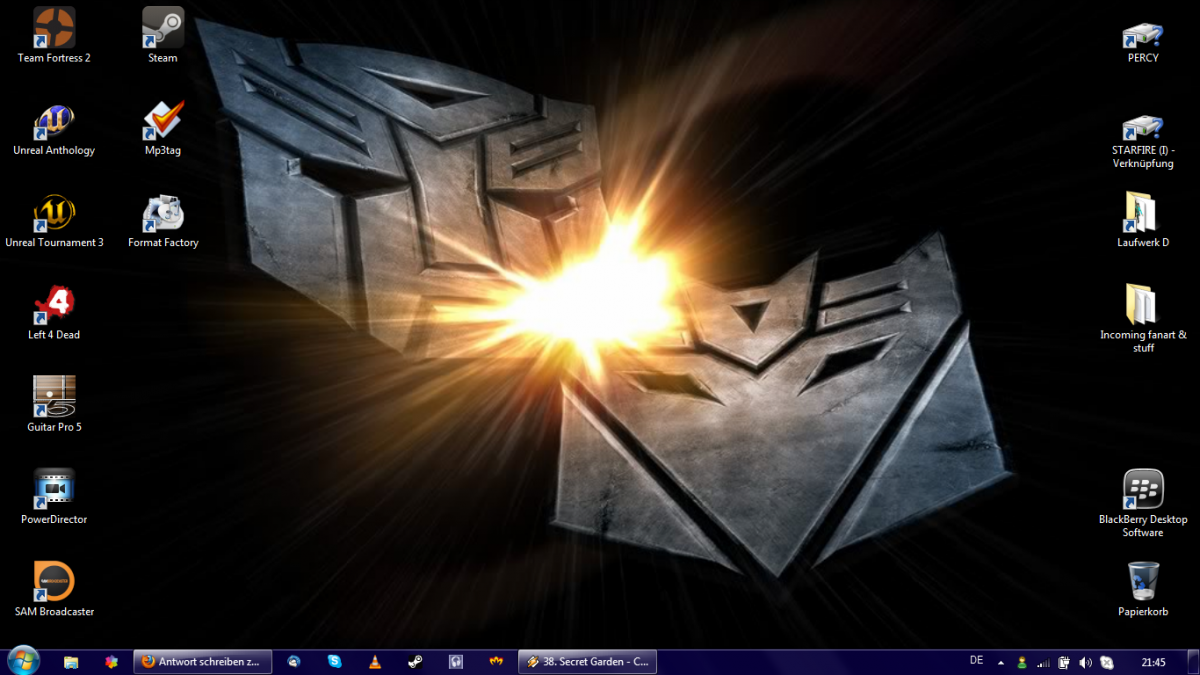Select the Steam desktop shortcut
Screen dimensions: 1200x675
[163, 28]
